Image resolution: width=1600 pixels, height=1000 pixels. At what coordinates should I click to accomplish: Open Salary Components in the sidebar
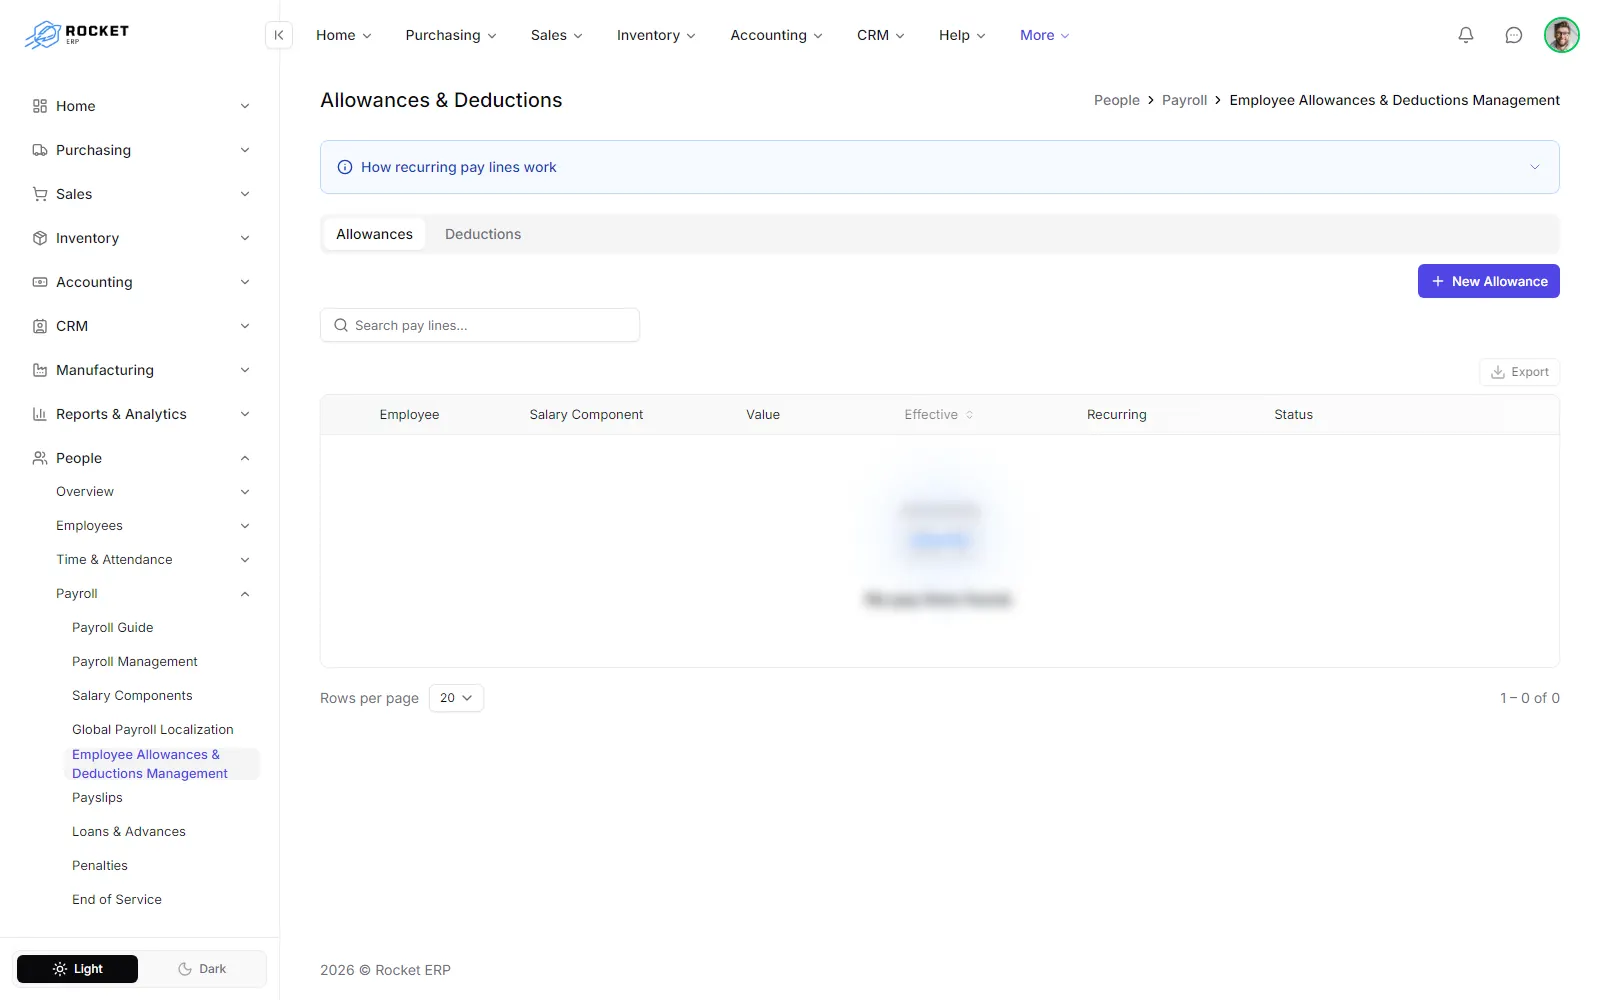(x=132, y=696)
